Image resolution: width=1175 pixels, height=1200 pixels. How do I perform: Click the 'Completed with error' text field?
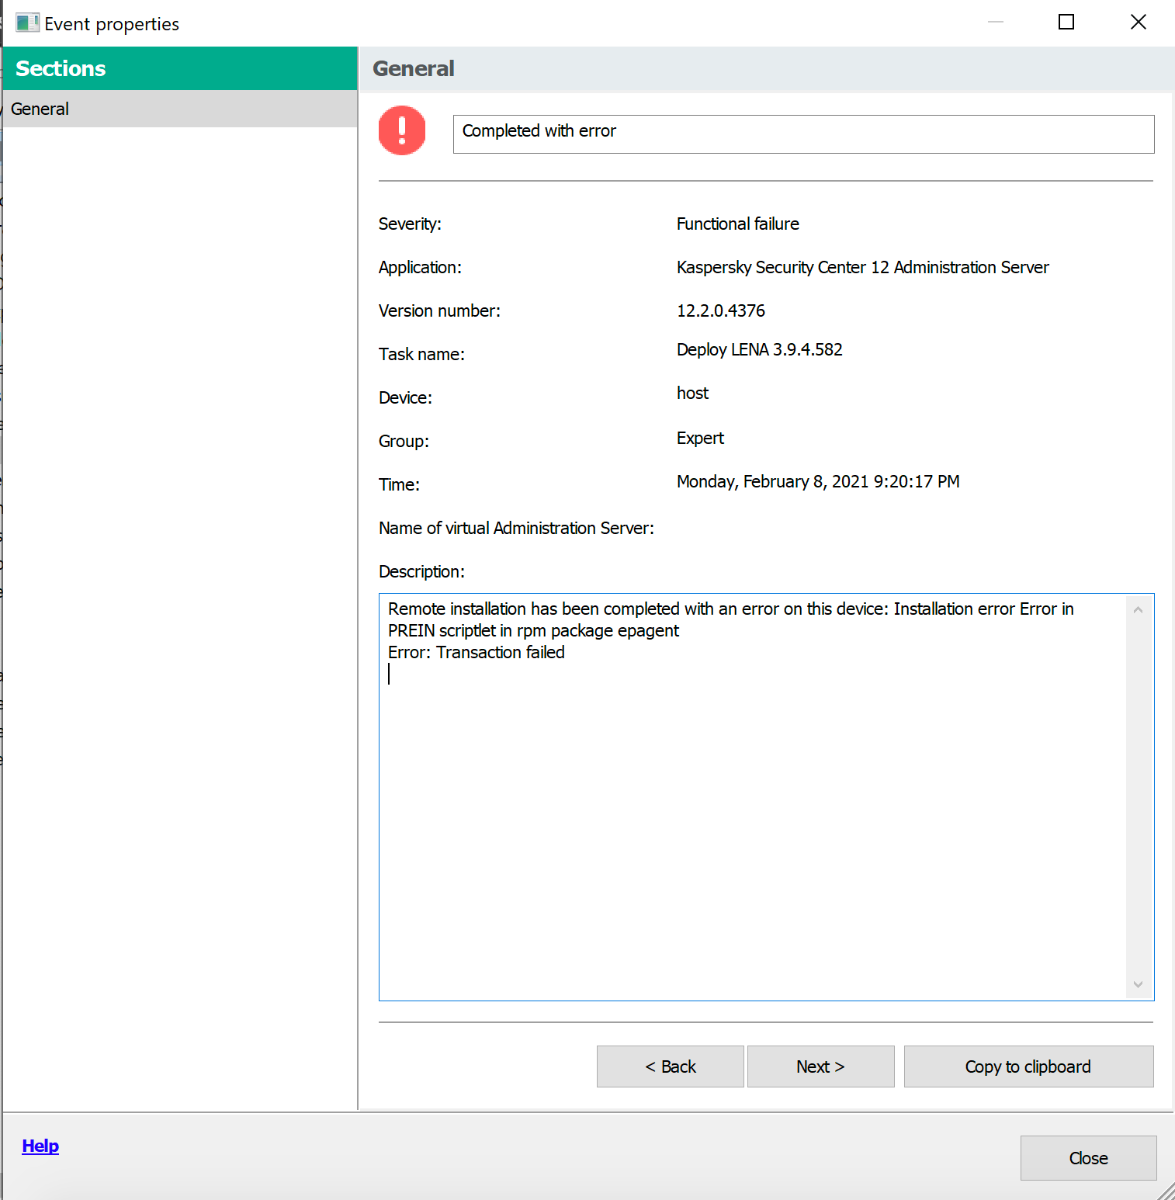[803, 134]
